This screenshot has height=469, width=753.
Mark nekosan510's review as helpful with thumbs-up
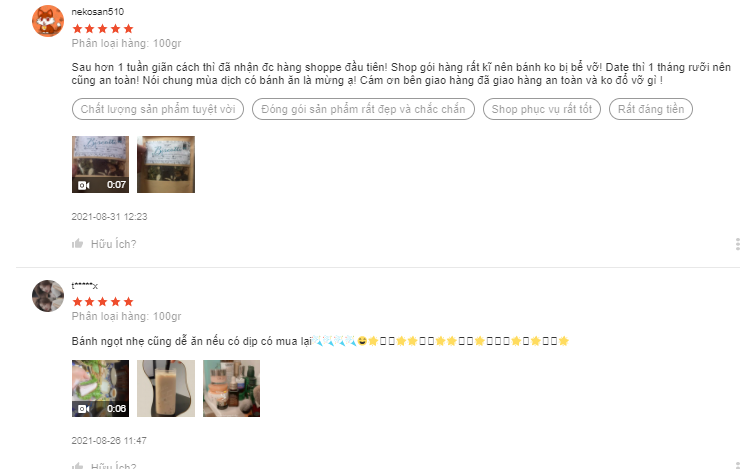(x=77, y=244)
